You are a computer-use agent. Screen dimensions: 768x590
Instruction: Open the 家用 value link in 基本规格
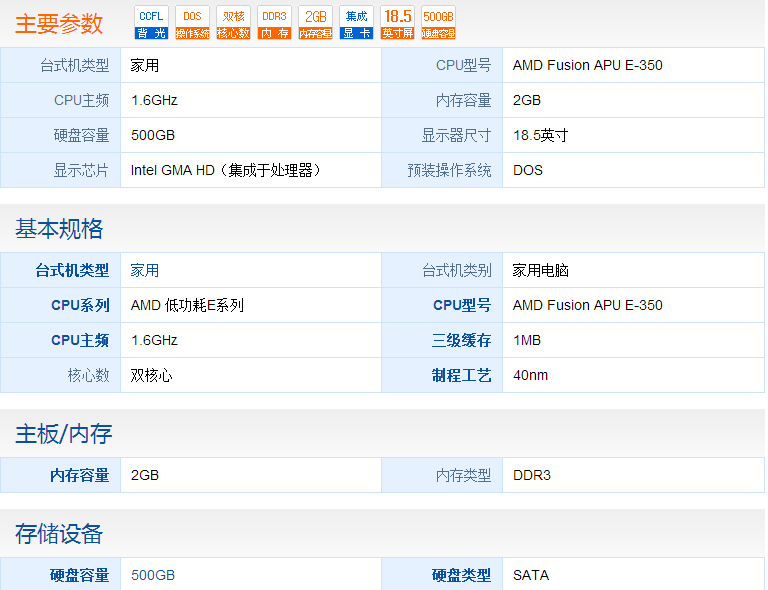144,270
